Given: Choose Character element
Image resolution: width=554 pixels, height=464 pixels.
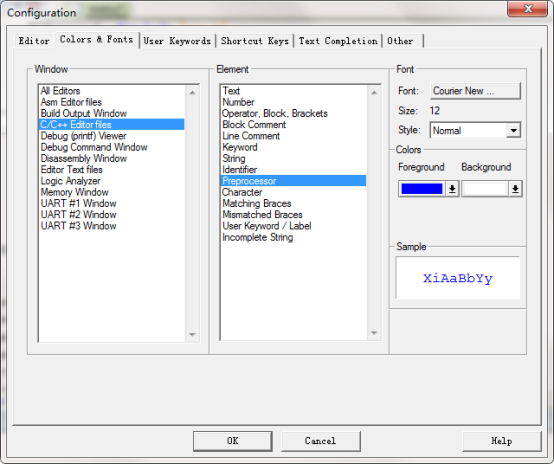Looking at the screenshot, I should (293, 192).
